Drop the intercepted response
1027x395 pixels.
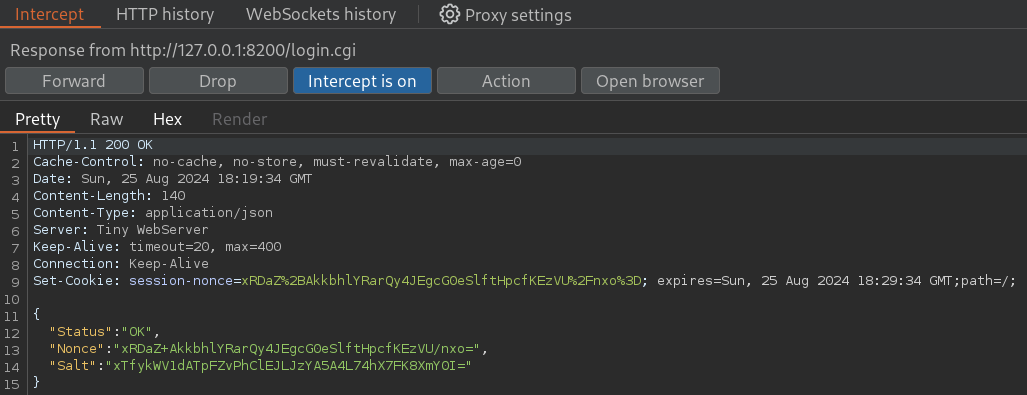point(218,81)
